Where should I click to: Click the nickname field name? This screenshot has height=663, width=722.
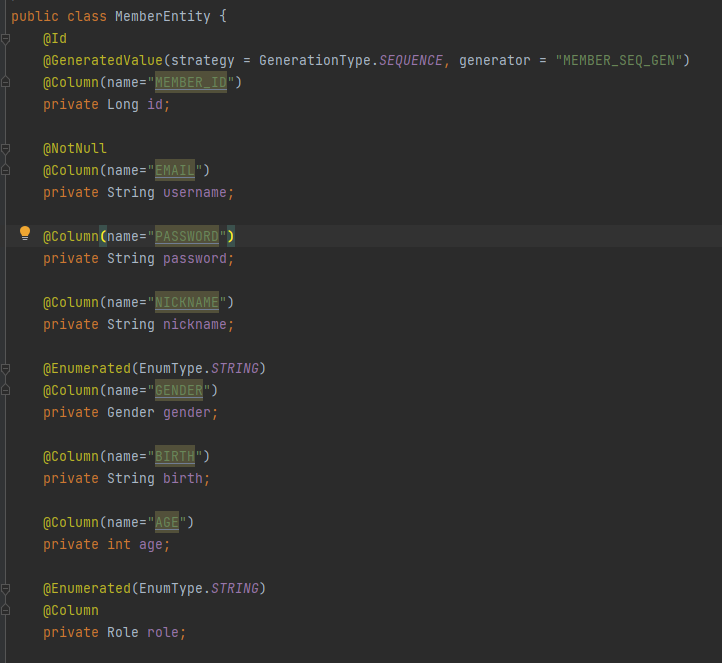point(195,324)
